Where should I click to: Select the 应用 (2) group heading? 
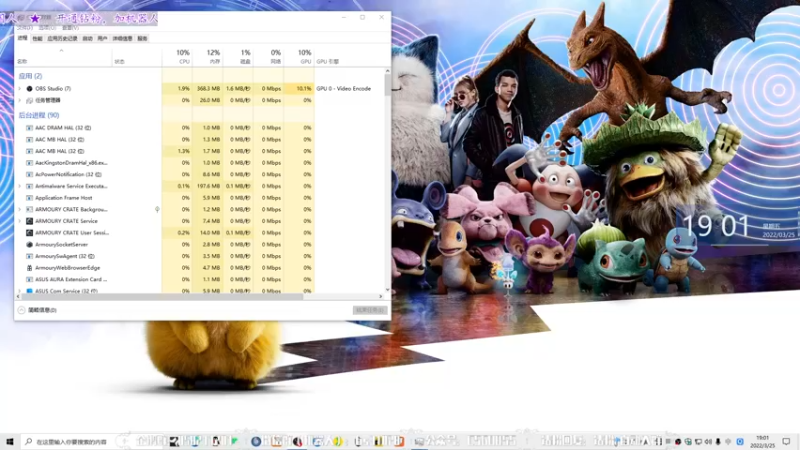30,76
